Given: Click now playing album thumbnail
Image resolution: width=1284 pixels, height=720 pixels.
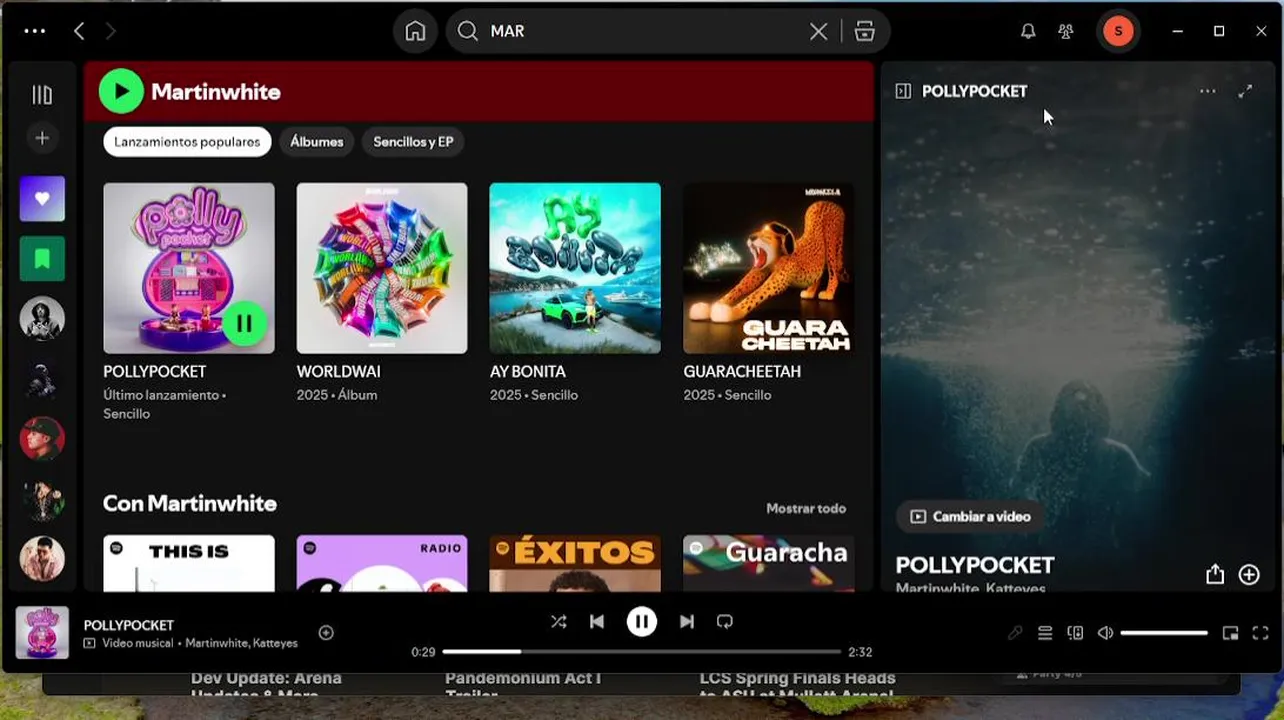Looking at the screenshot, I should click(42, 632).
